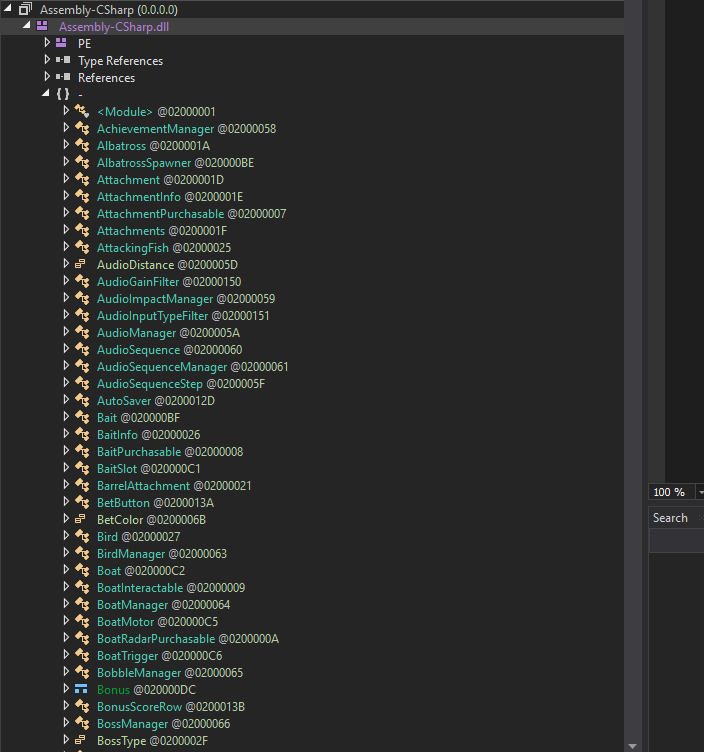Click the Assembly-CSharp assembly icon
The height and width of the screenshot is (752, 704).
[x=25, y=9]
